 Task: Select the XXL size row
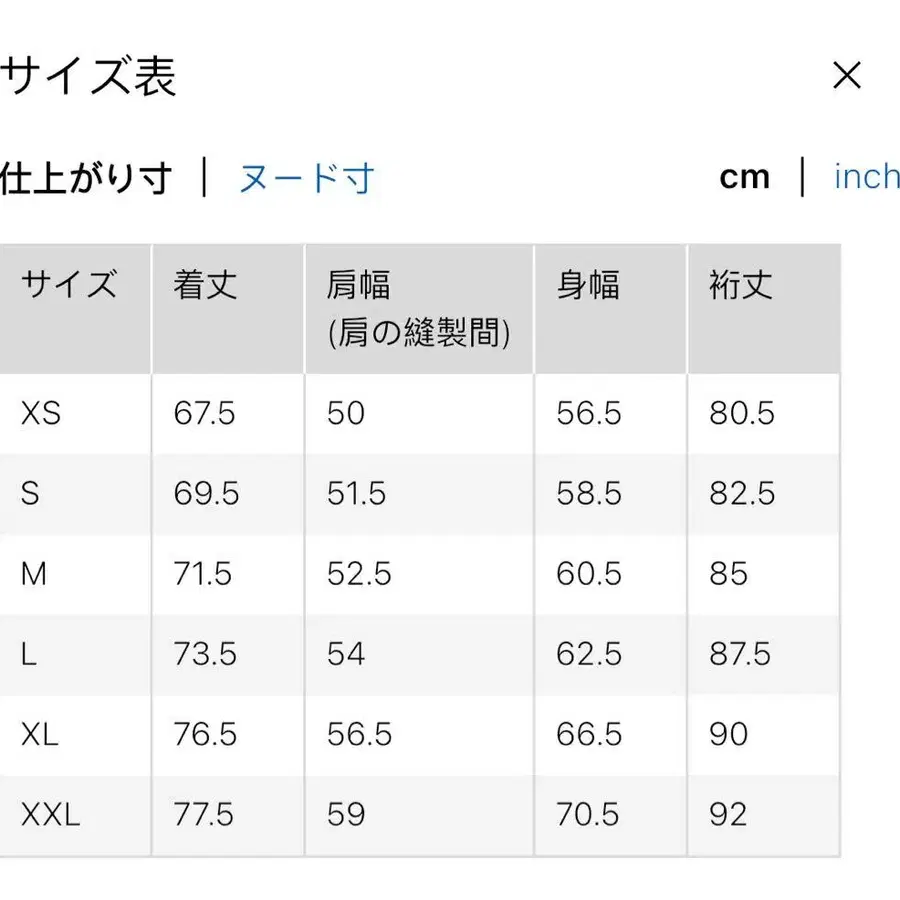(48, 815)
